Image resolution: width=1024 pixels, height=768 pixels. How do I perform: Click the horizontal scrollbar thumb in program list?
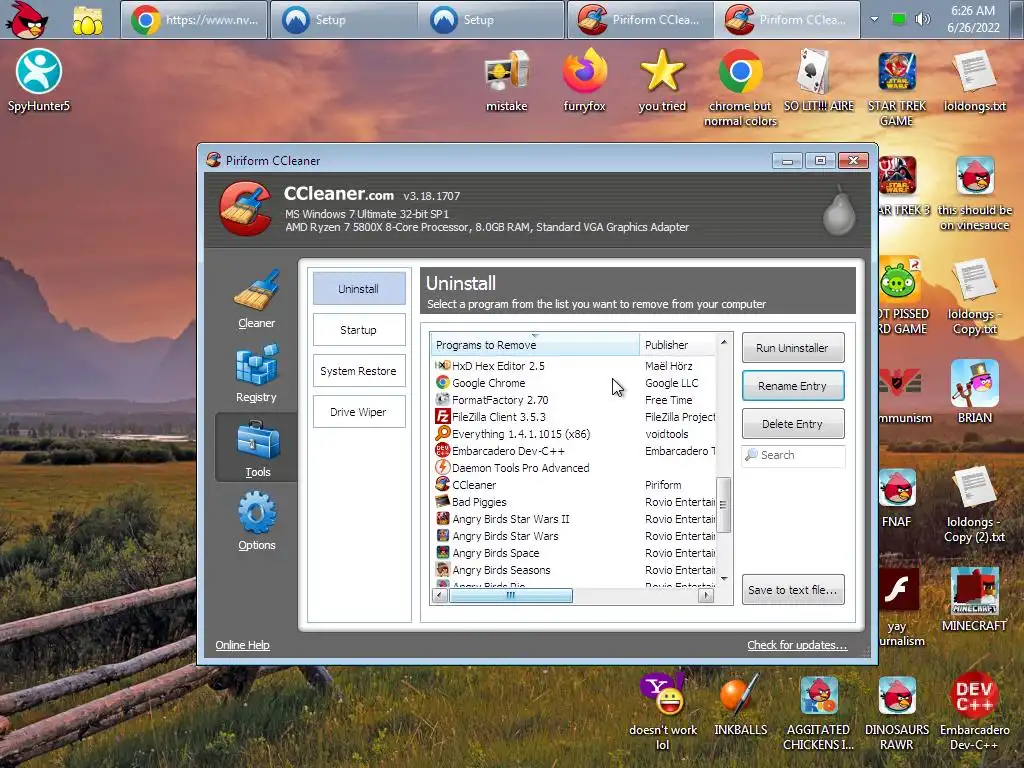(511, 595)
